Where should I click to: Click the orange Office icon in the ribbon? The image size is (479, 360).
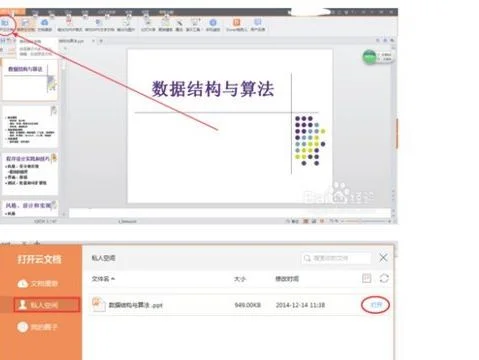[x=237, y=22]
